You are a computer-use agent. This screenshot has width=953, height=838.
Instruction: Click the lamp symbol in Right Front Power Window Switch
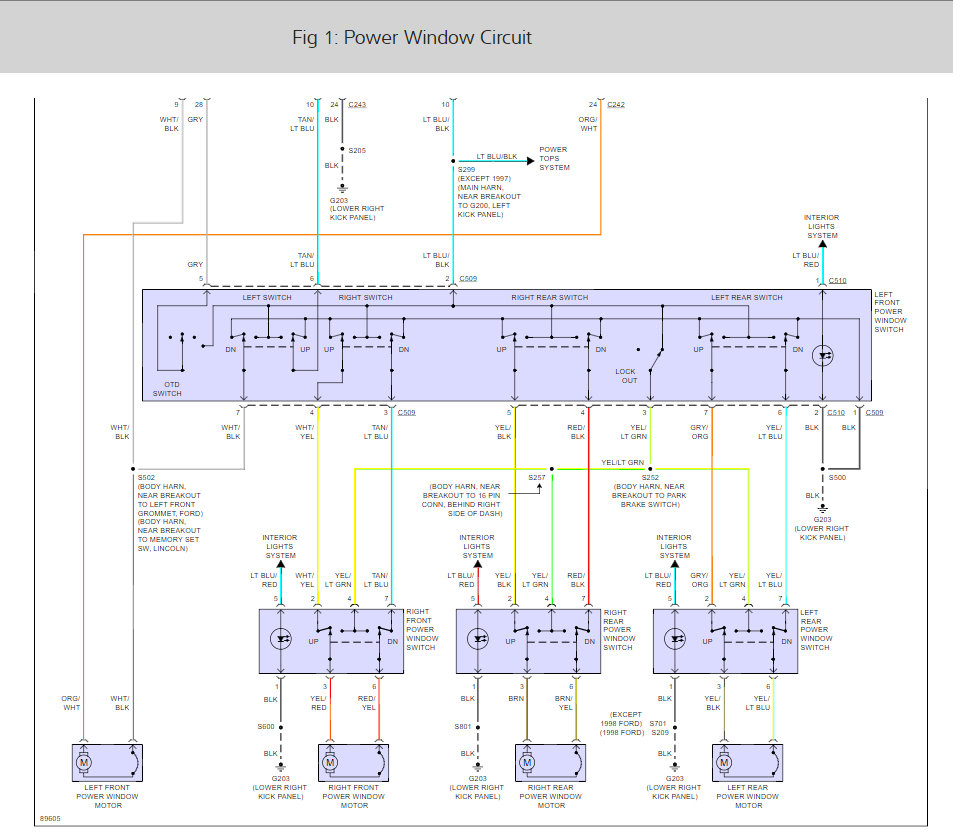pos(281,639)
